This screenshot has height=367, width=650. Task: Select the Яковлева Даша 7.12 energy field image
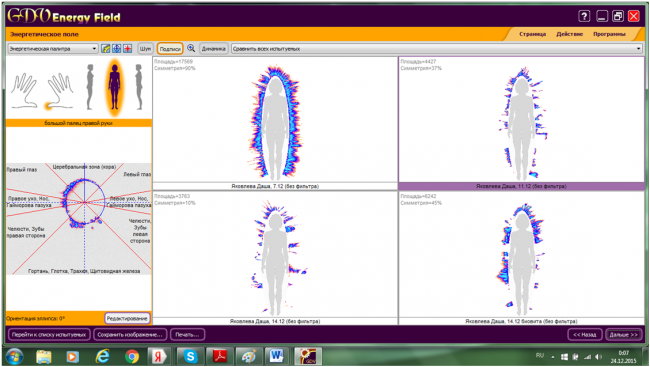(275, 119)
